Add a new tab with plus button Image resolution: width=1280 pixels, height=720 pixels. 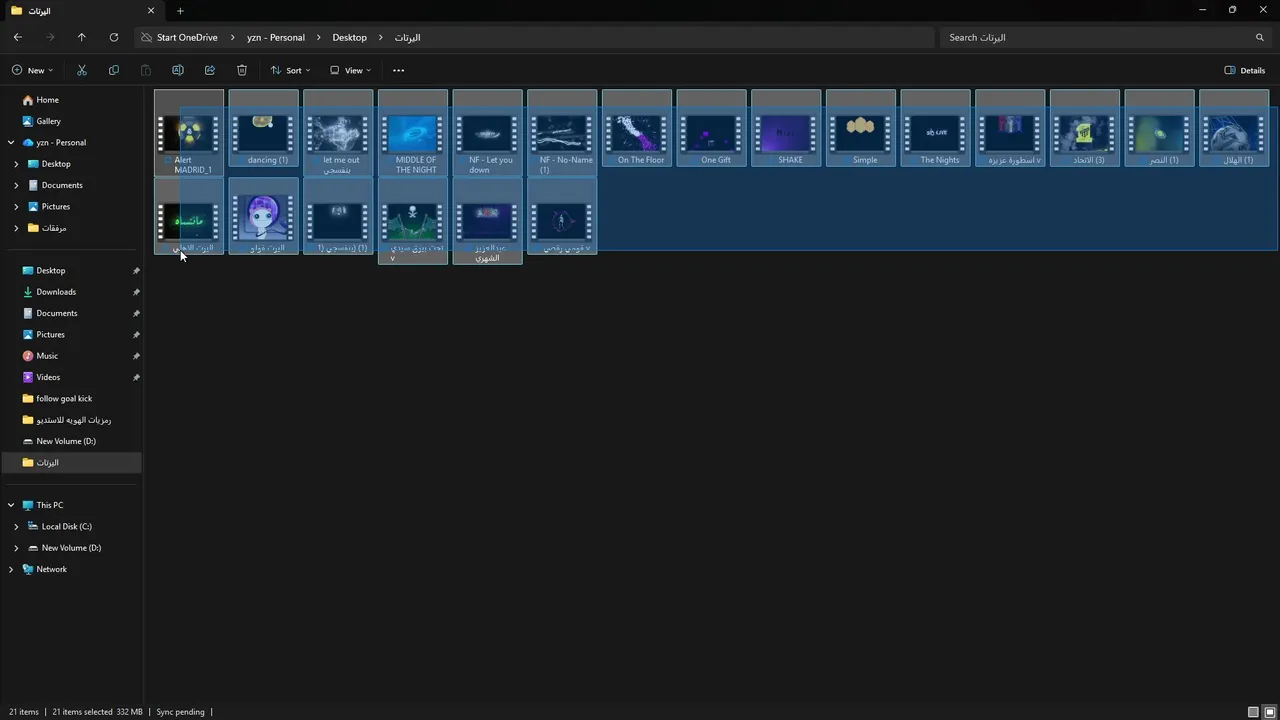click(x=180, y=11)
